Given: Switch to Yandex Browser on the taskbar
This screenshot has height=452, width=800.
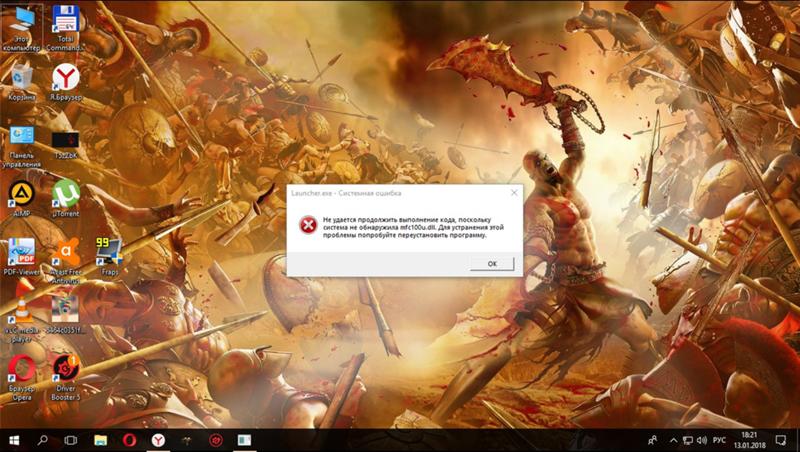Looking at the screenshot, I should (158, 440).
